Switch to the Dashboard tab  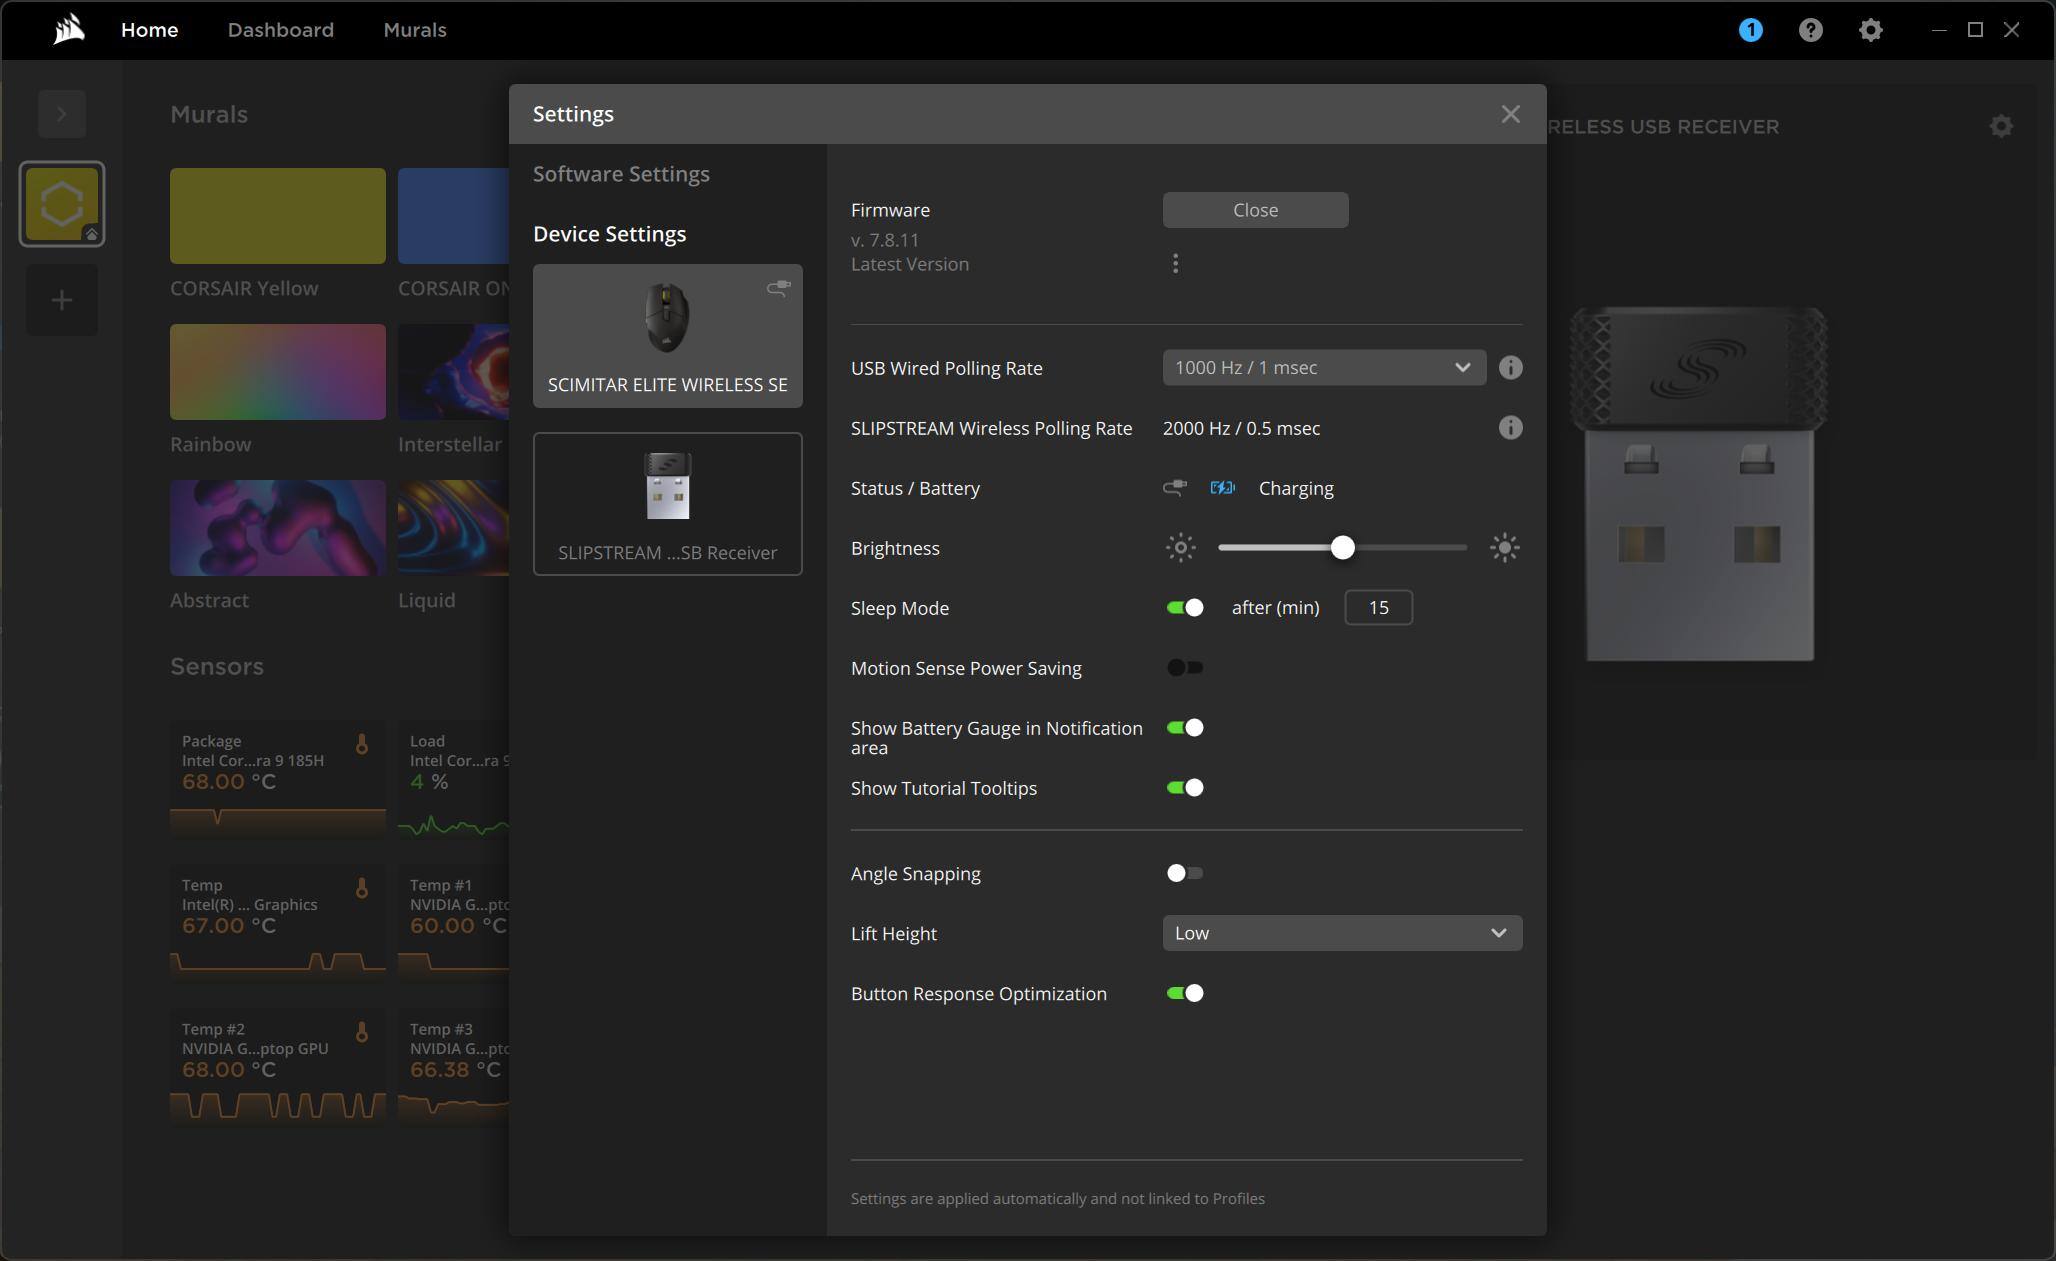280,30
